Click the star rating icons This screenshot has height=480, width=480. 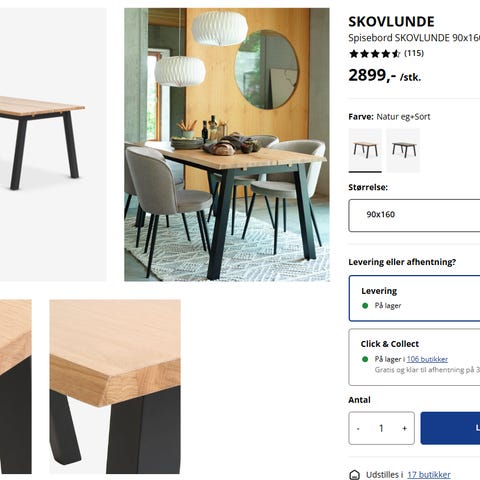[374, 54]
